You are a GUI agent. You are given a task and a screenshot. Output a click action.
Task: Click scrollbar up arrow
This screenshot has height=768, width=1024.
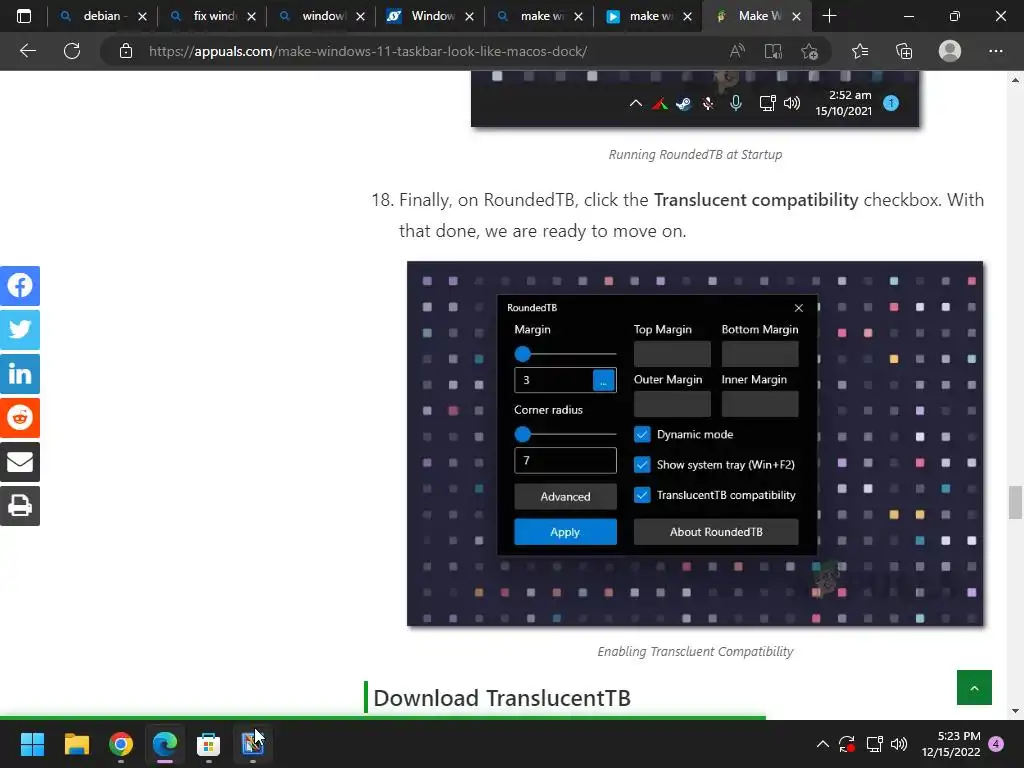click(1015, 80)
